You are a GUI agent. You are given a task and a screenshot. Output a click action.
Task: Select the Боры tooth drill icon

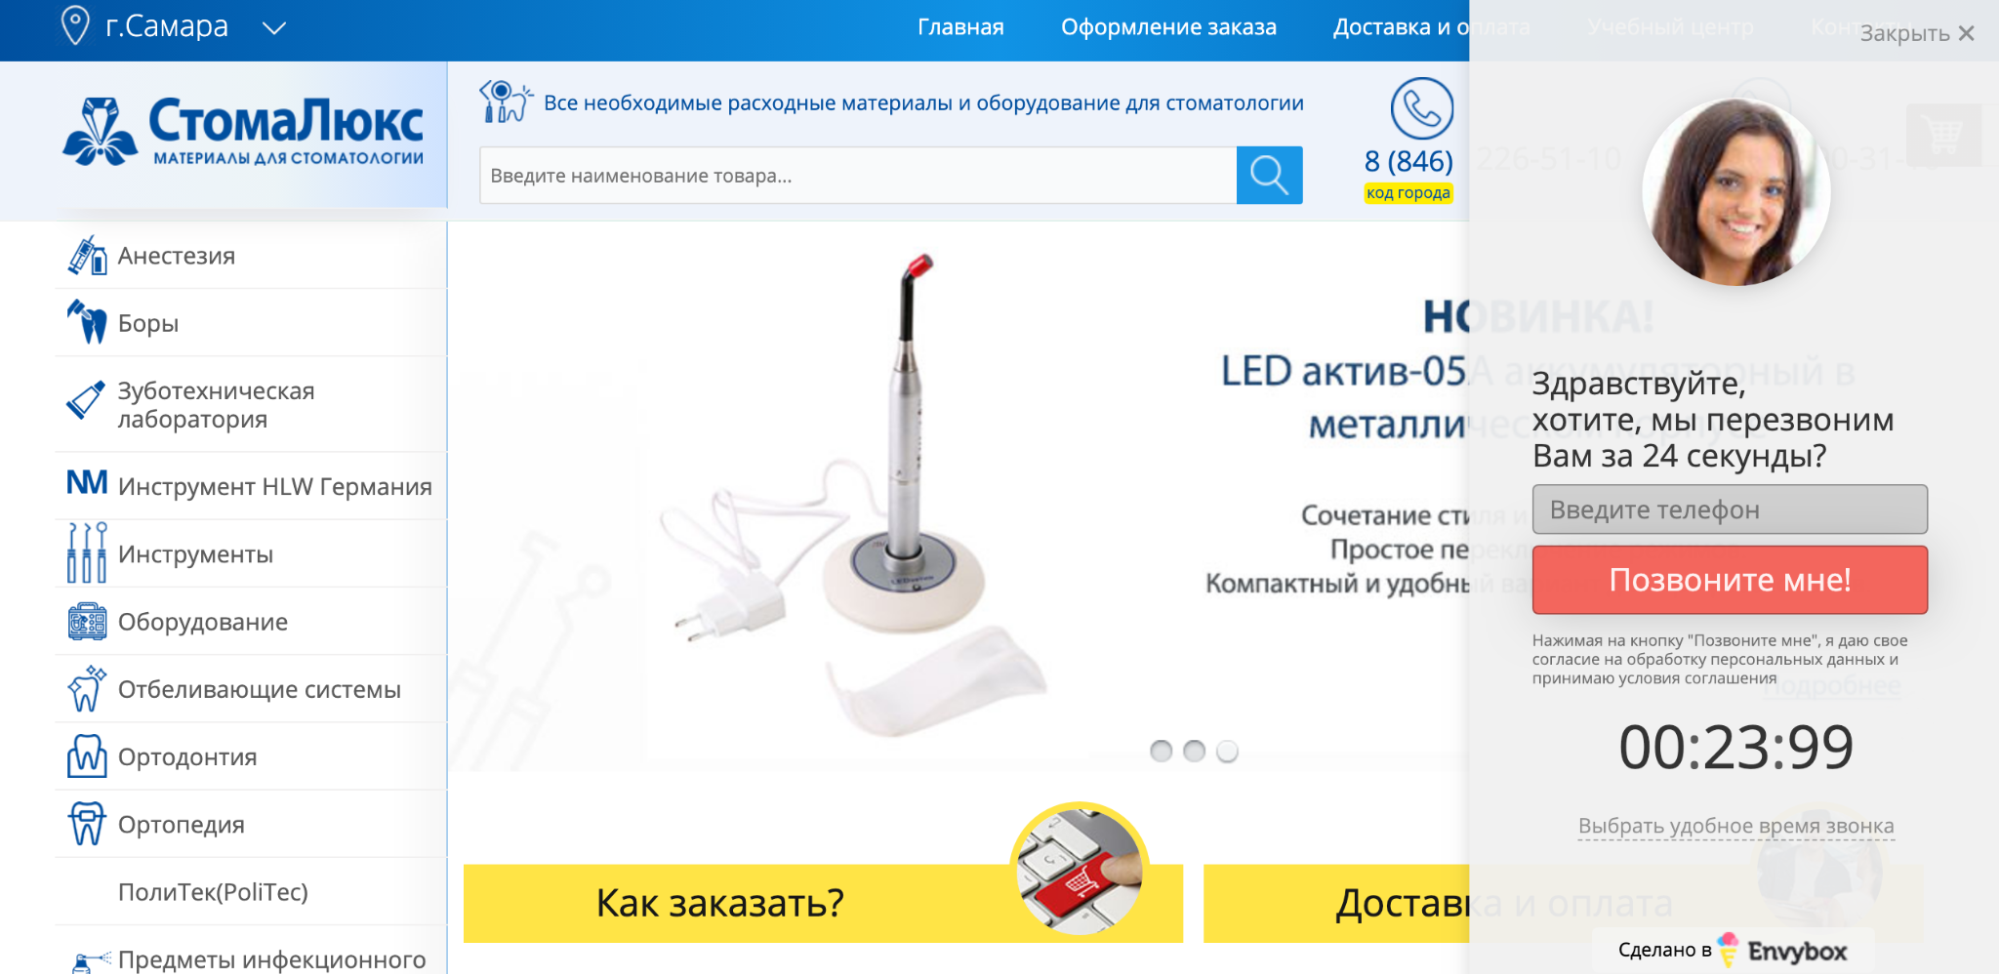(87, 323)
